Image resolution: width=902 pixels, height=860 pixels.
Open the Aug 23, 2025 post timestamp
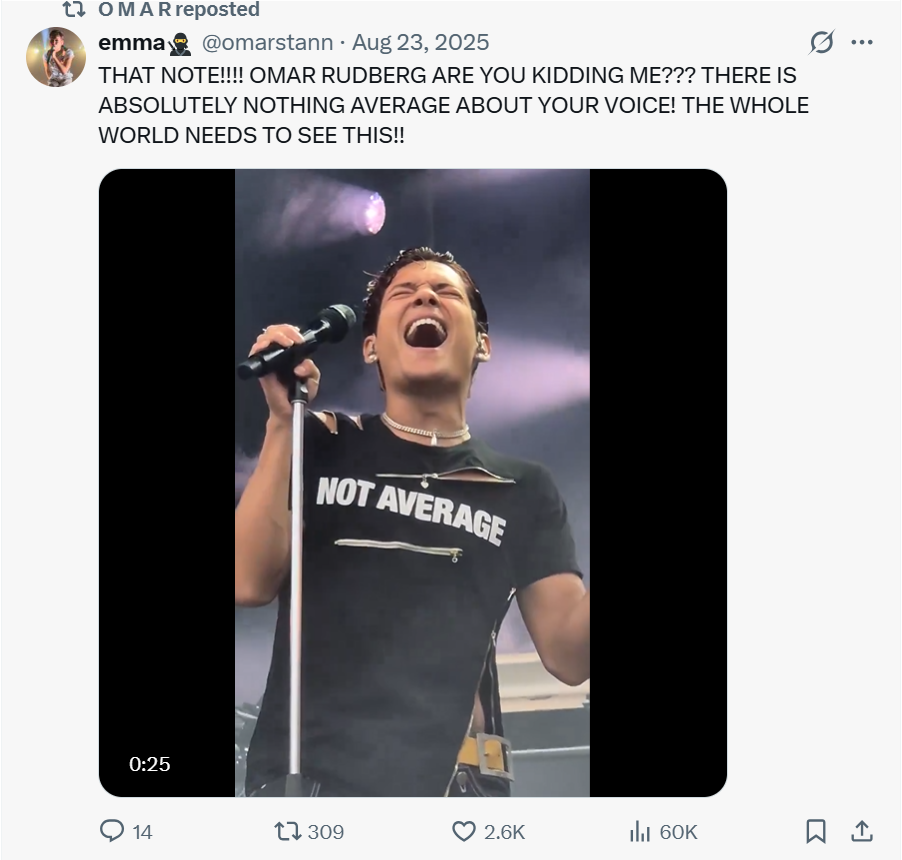click(x=420, y=42)
